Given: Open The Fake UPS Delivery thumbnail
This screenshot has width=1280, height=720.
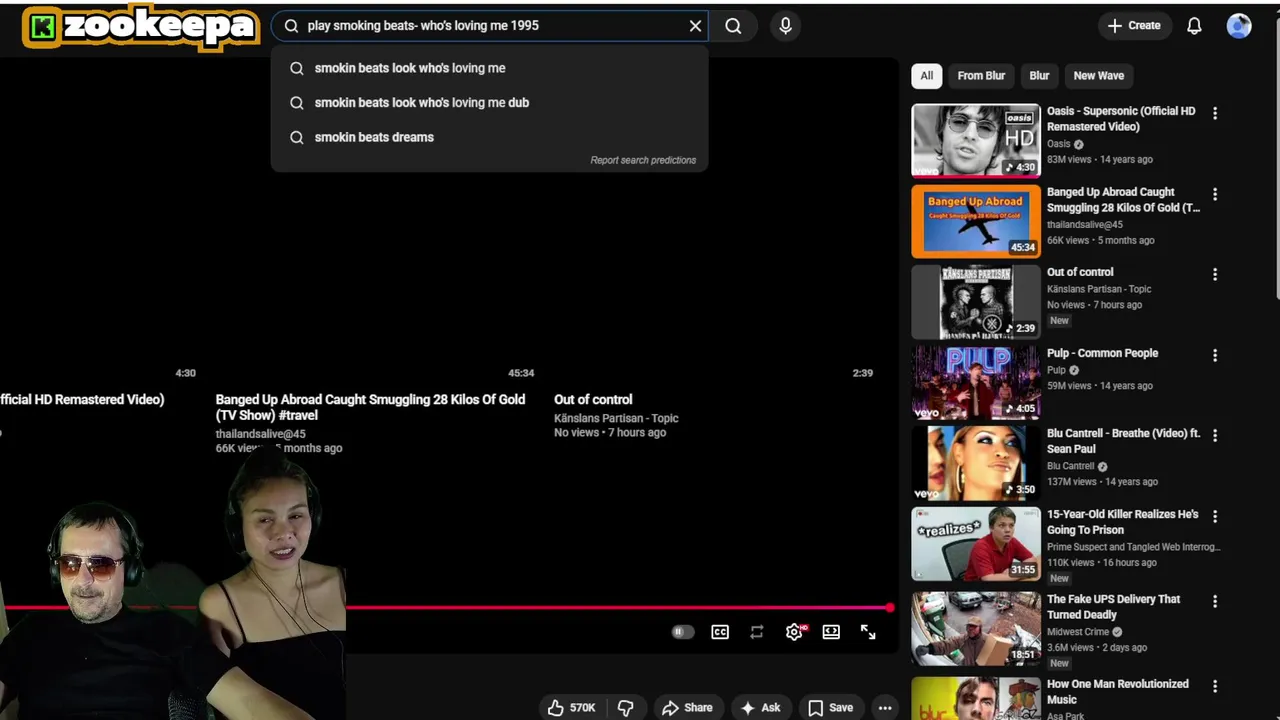Looking at the screenshot, I should (976, 629).
